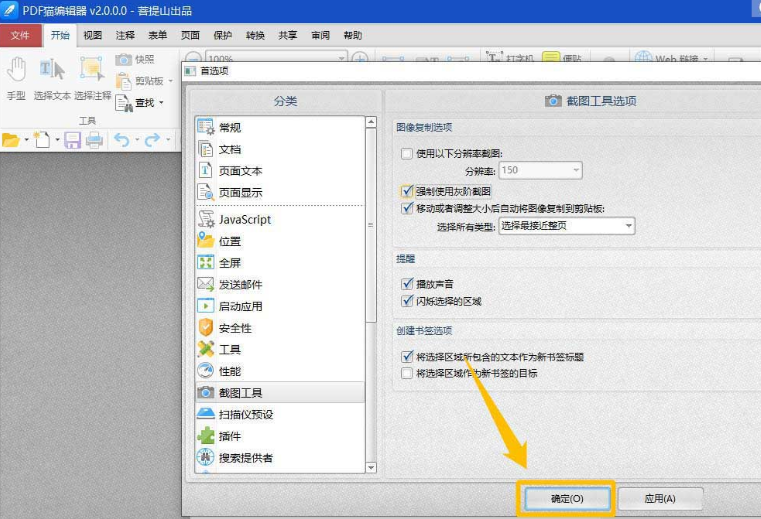The image size is (761, 519).
Task: Switch to the 保护 tab
Action: click(x=222, y=35)
